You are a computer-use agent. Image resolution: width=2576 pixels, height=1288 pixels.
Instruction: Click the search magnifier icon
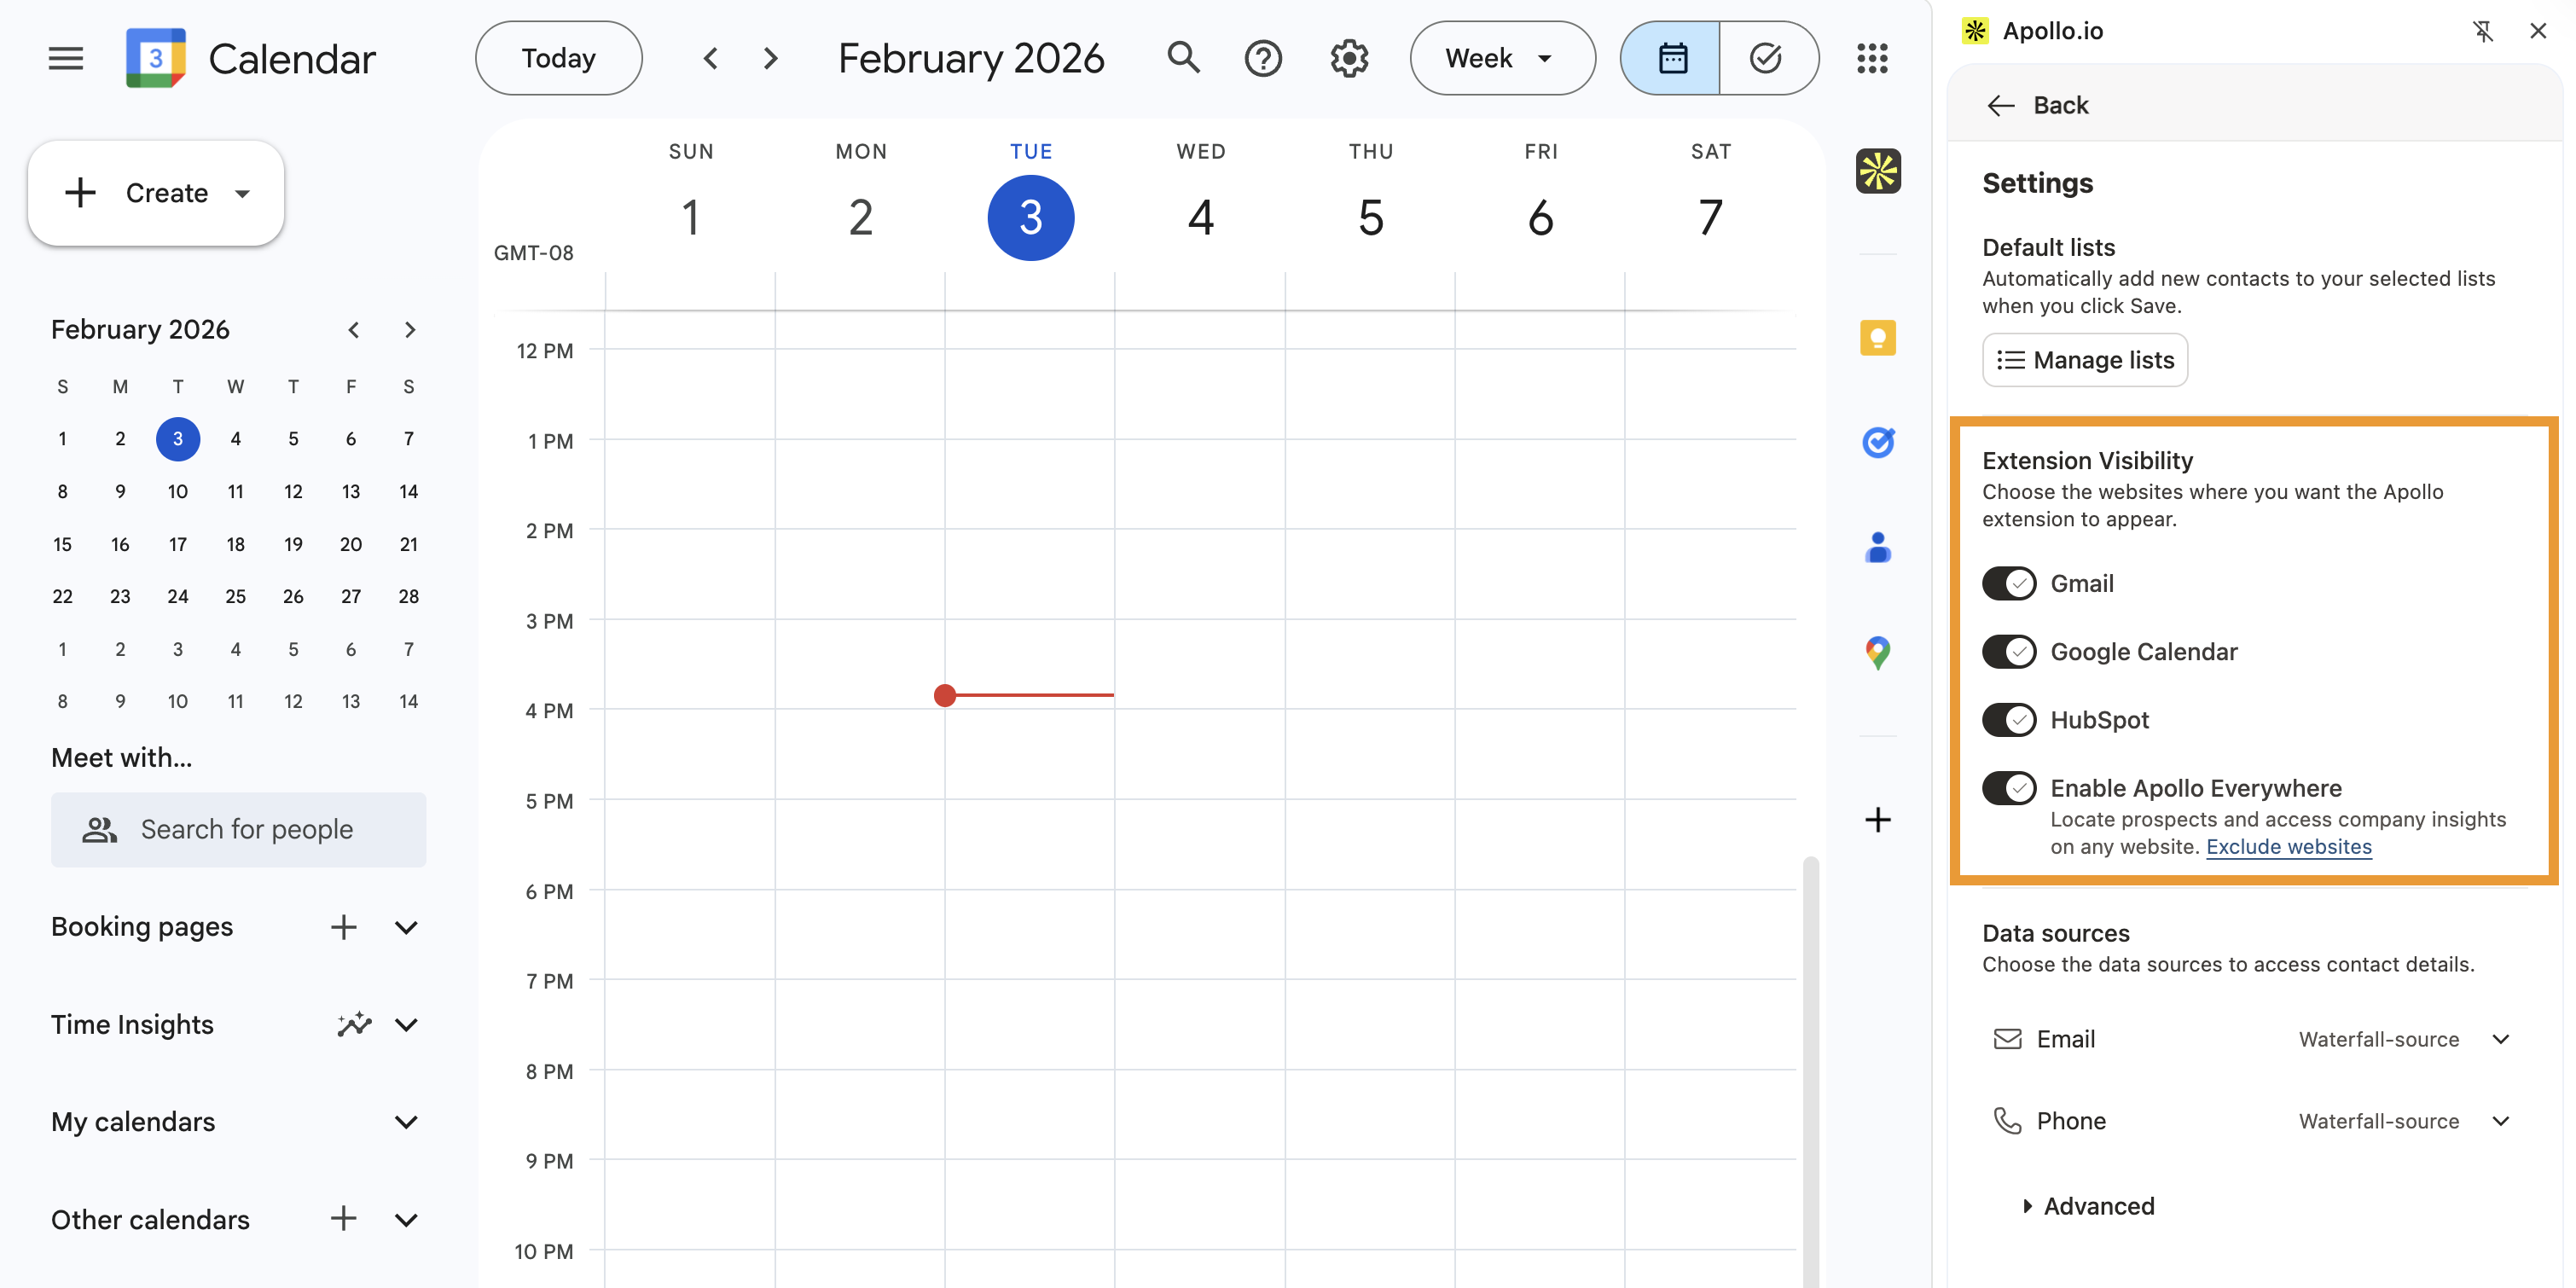1183,58
